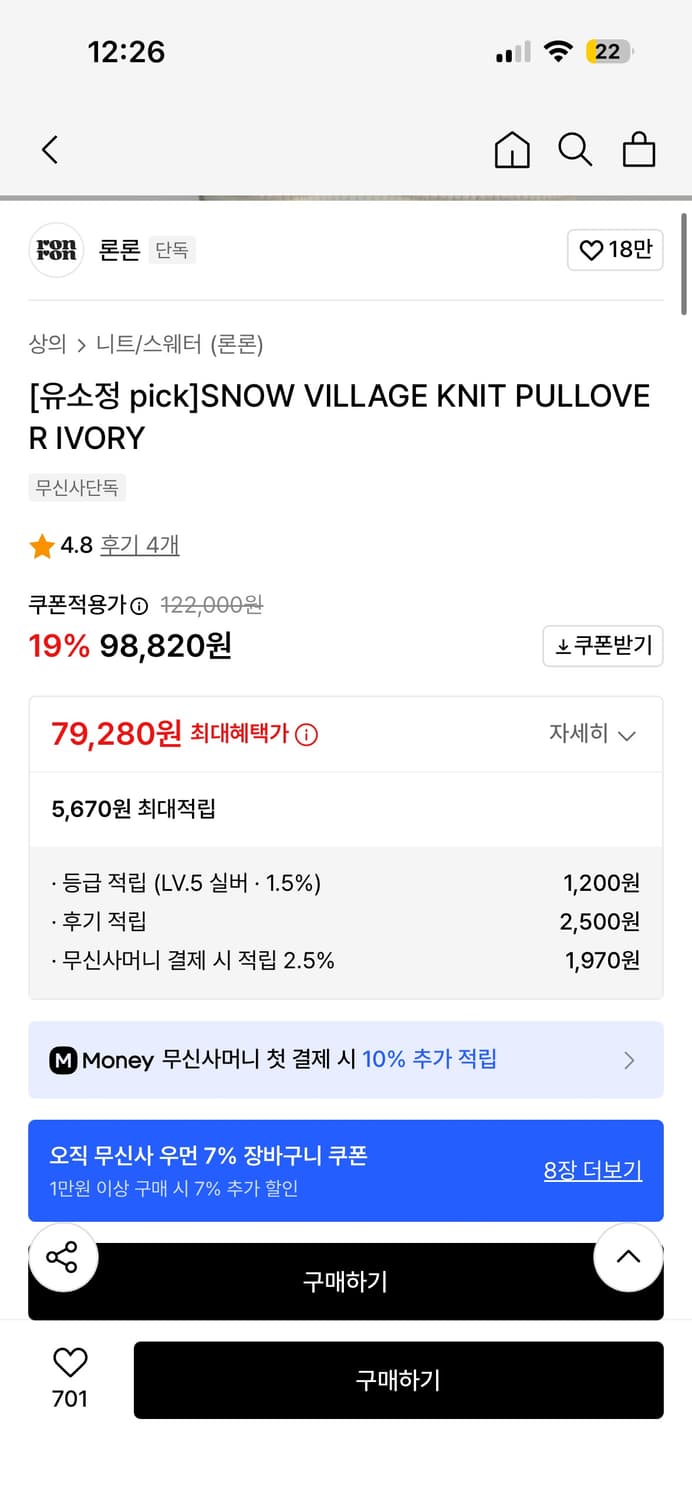Tap the back arrow at top left
Screen dimensions: 692x1500
pyautogui.click(x=50, y=149)
